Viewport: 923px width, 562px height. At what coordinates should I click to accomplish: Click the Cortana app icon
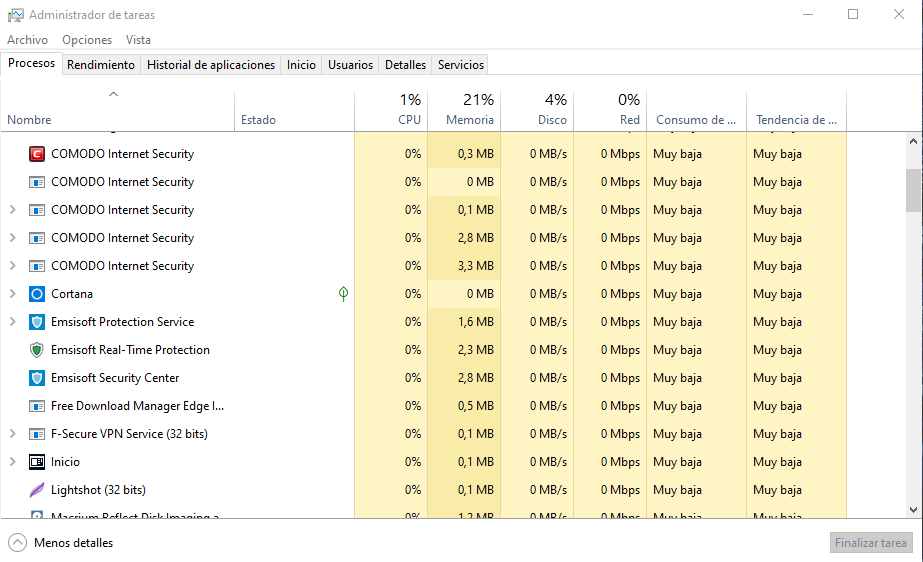[37, 294]
